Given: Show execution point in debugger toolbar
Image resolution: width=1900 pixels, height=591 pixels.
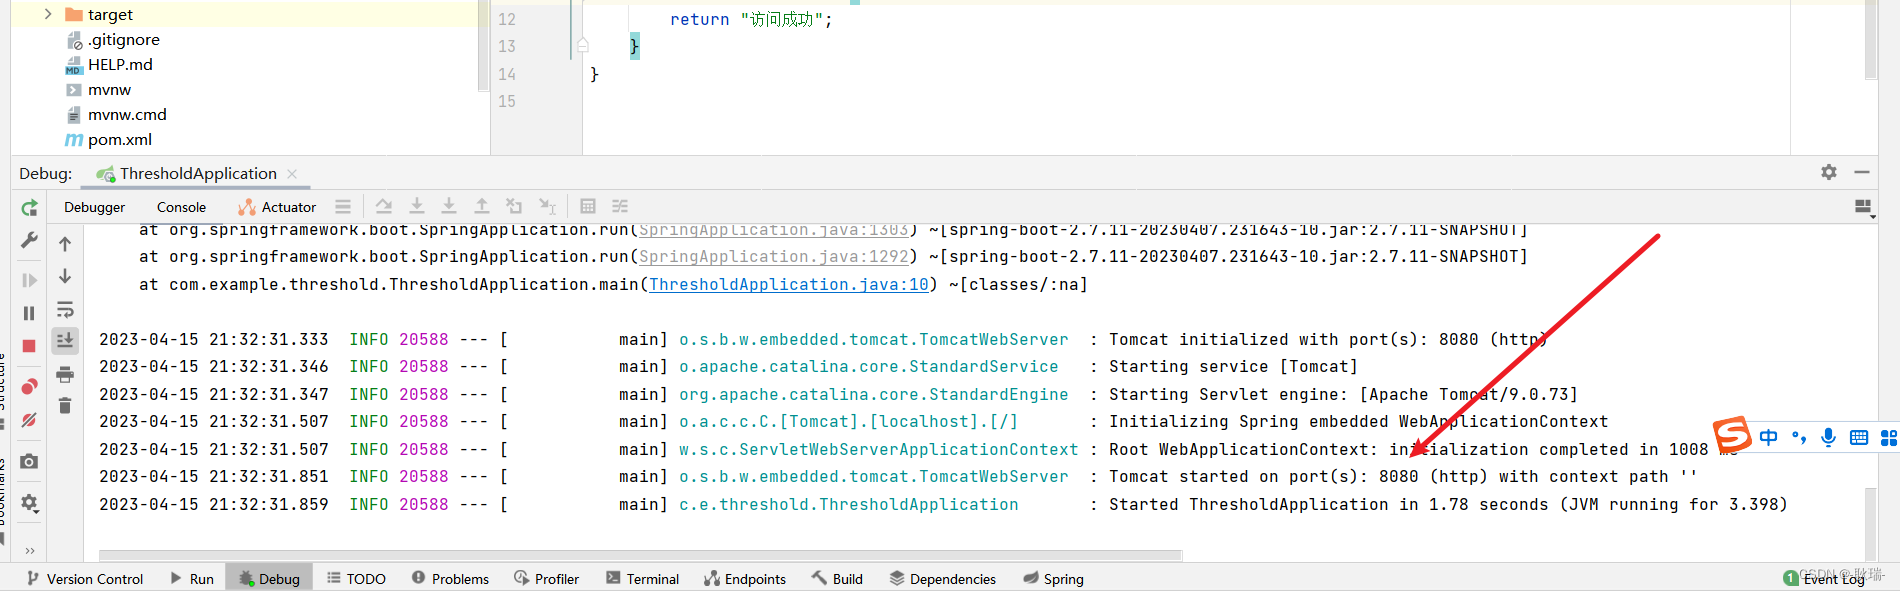Looking at the screenshot, I should pyautogui.click(x=384, y=206).
